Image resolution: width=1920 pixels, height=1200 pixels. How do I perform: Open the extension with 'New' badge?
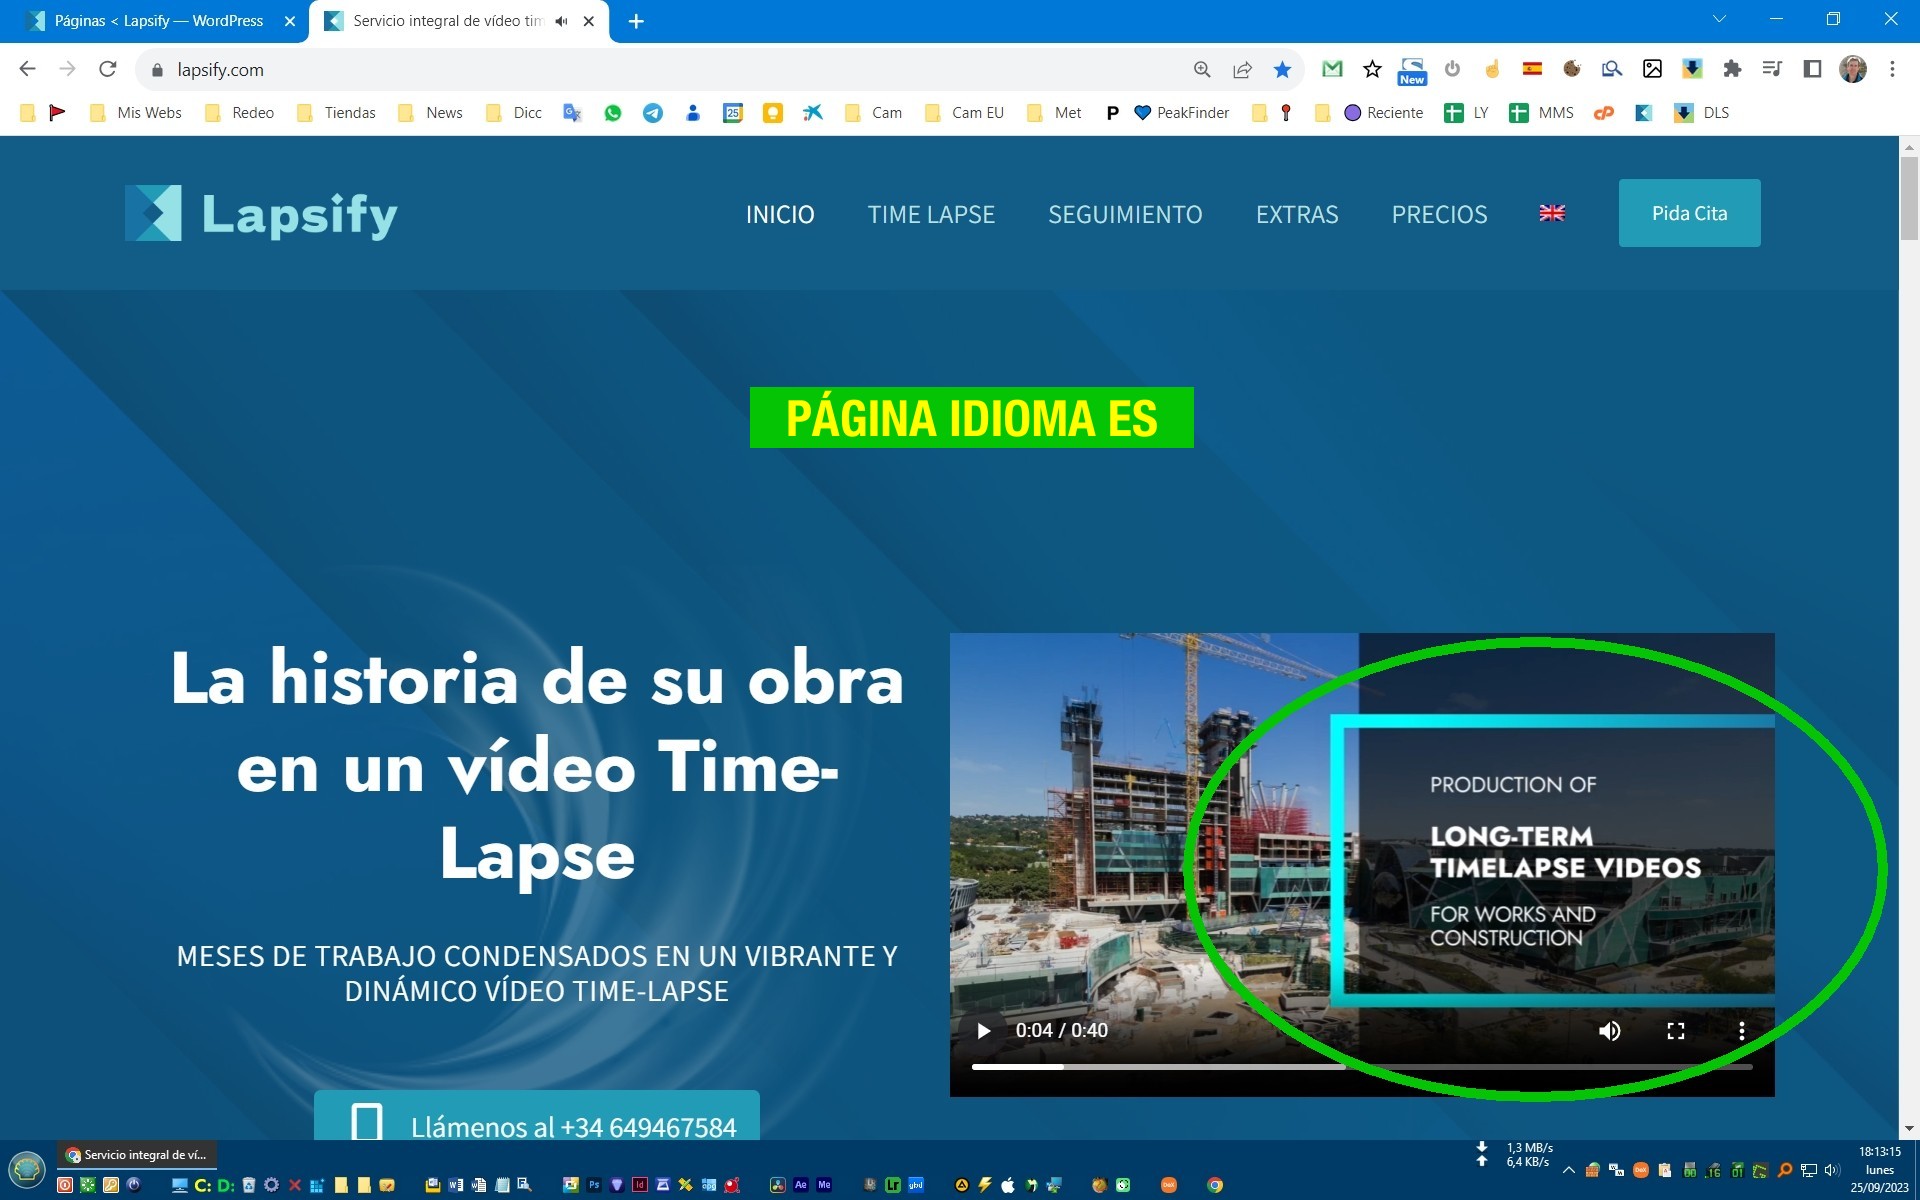click(1412, 71)
